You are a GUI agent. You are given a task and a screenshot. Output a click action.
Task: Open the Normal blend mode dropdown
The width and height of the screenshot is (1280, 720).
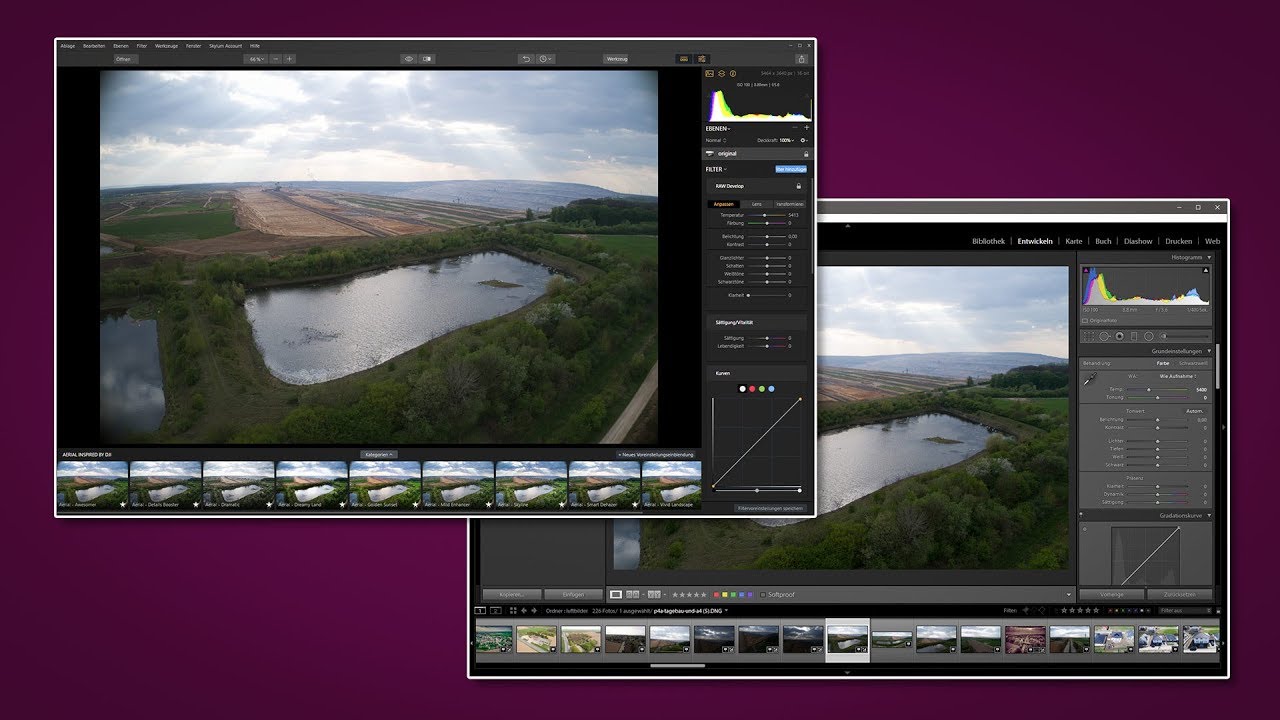point(716,140)
